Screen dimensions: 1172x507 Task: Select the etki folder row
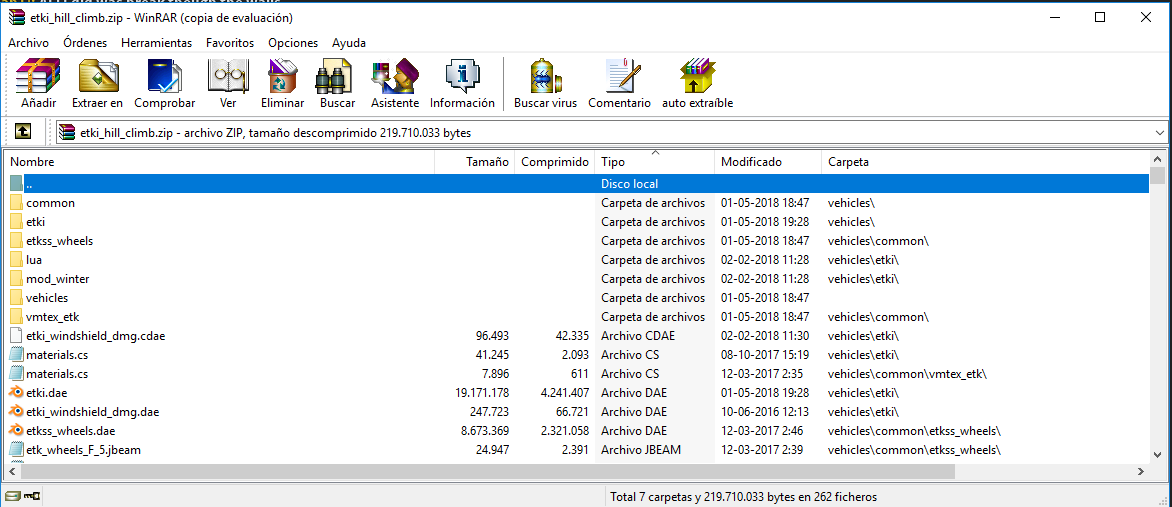click(x=577, y=221)
